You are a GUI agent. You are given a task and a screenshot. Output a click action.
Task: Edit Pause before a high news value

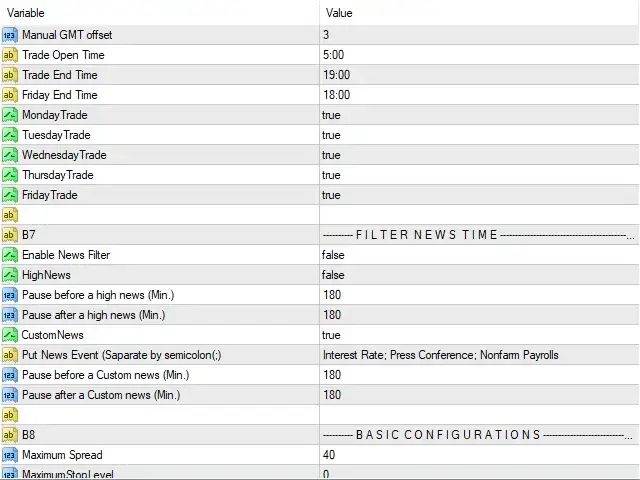(480, 295)
